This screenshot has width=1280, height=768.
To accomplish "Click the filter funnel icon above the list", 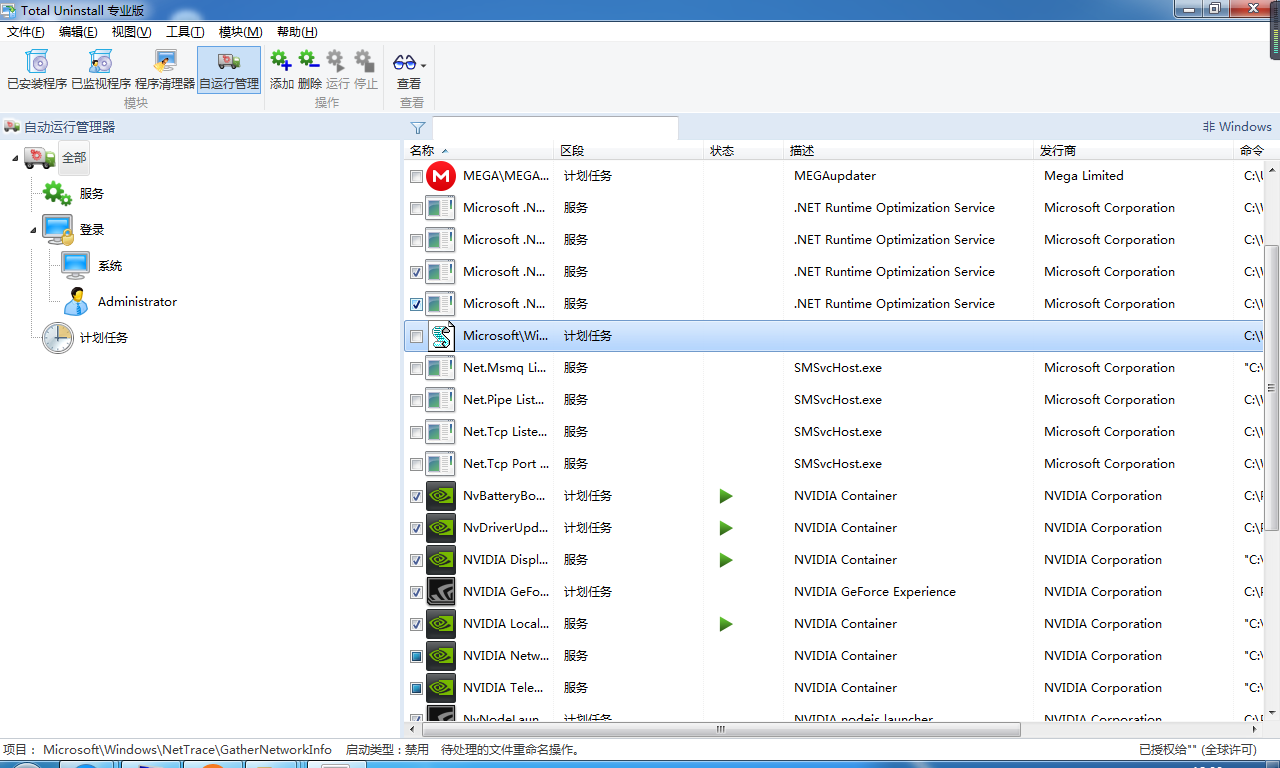I will pyautogui.click(x=418, y=127).
